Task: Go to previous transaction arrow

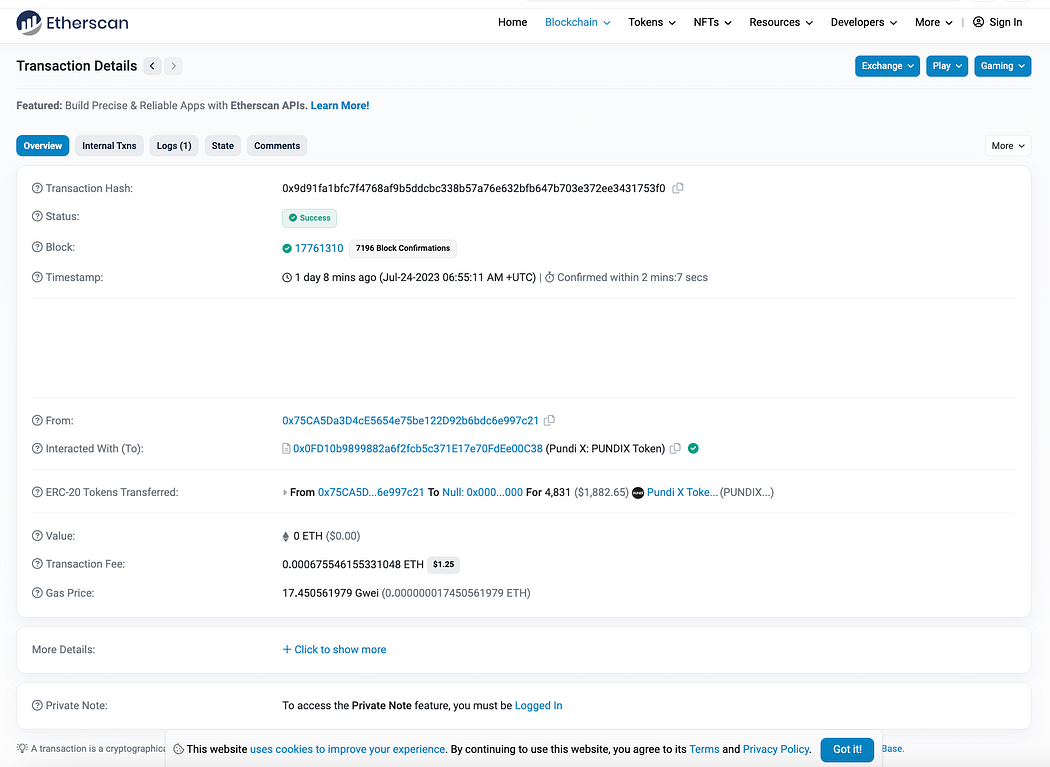Action: [x=152, y=66]
